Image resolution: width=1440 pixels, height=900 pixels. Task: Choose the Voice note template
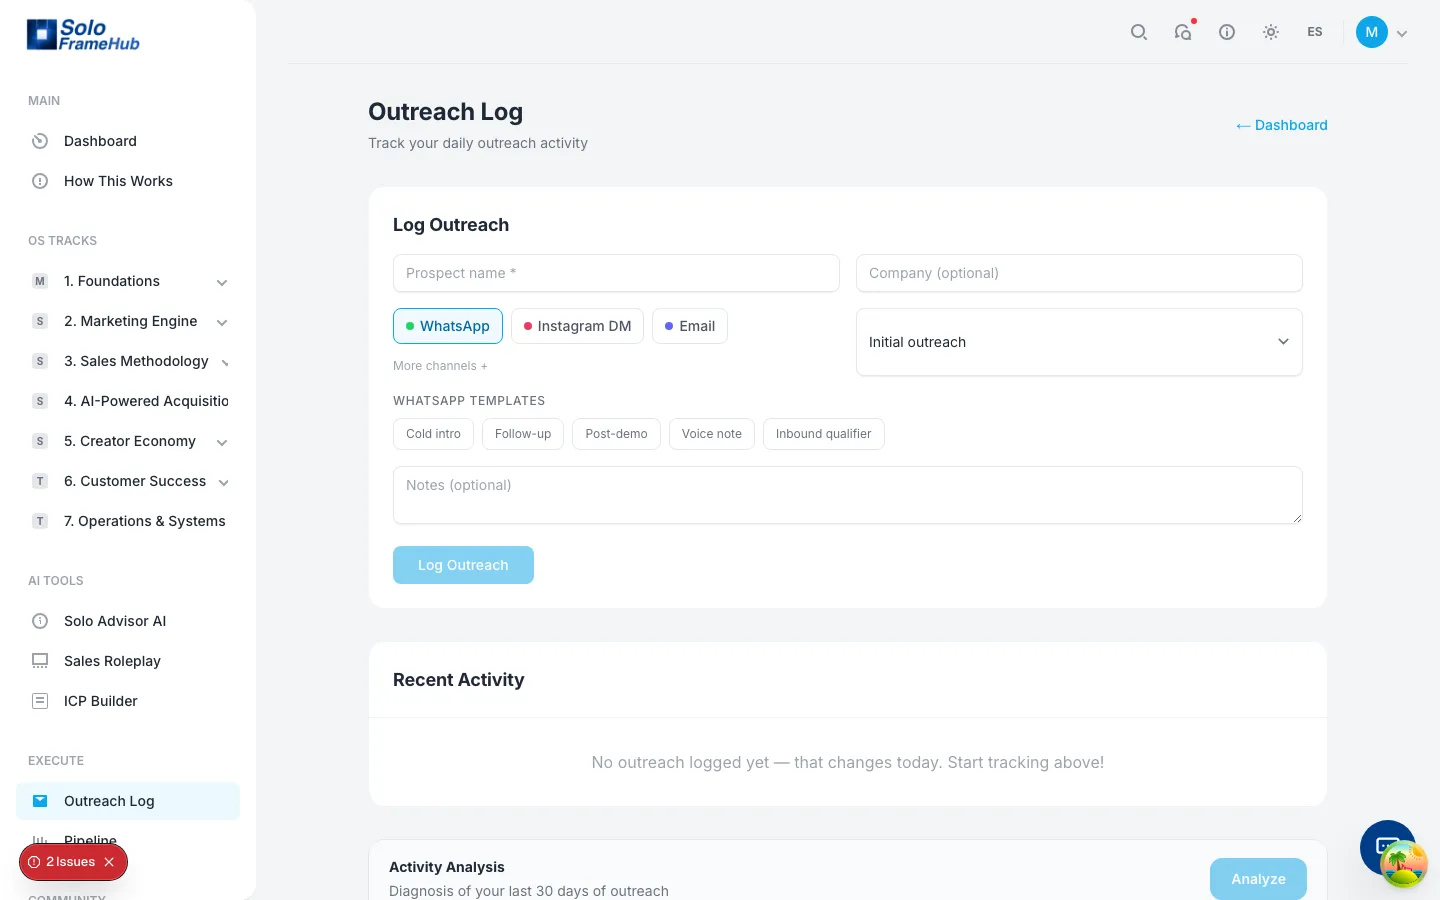tap(712, 434)
